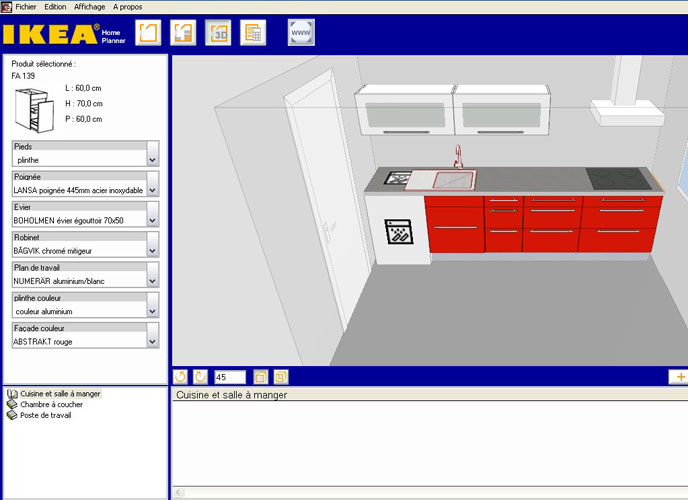This screenshot has height=500, width=688.
Task: Click the app icon in the menu bar
Action: pyautogui.click(x=6, y=7)
